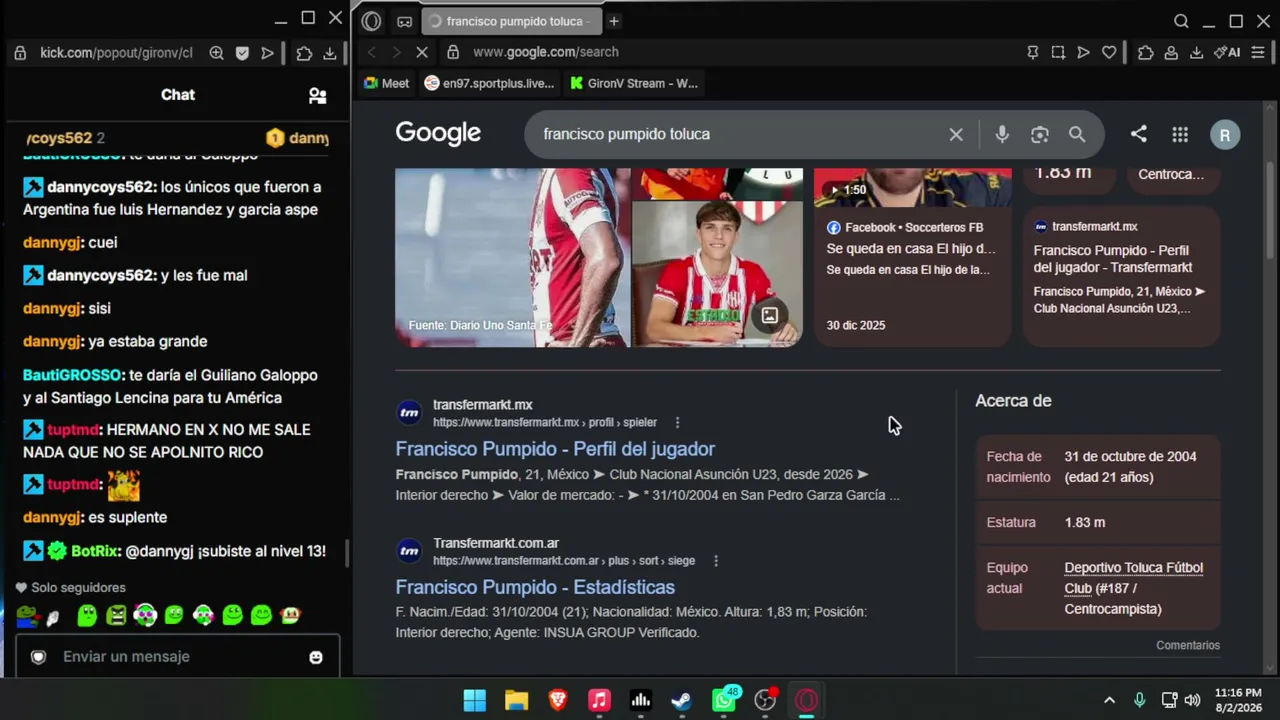Image resolution: width=1280 pixels, height=720 pixels.
Task: Open the Opera extensions puzzle icon
Action: (x=1146, y=52)
